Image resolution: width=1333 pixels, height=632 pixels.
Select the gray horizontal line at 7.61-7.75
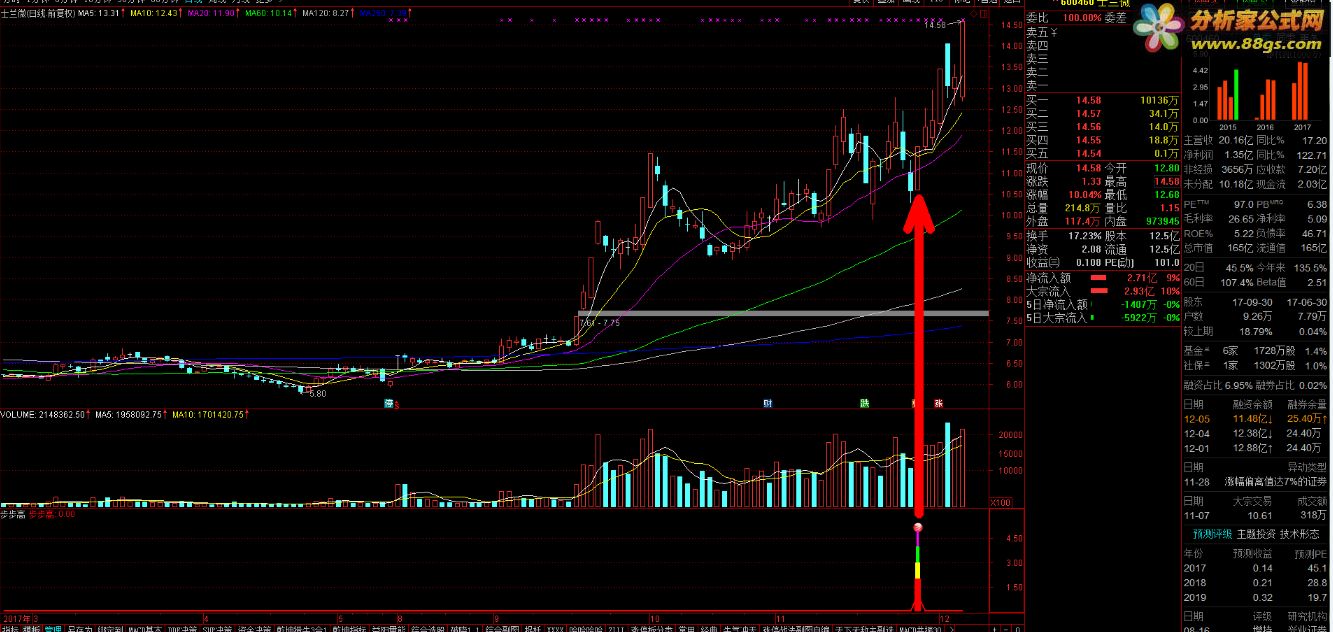point(783,314)
